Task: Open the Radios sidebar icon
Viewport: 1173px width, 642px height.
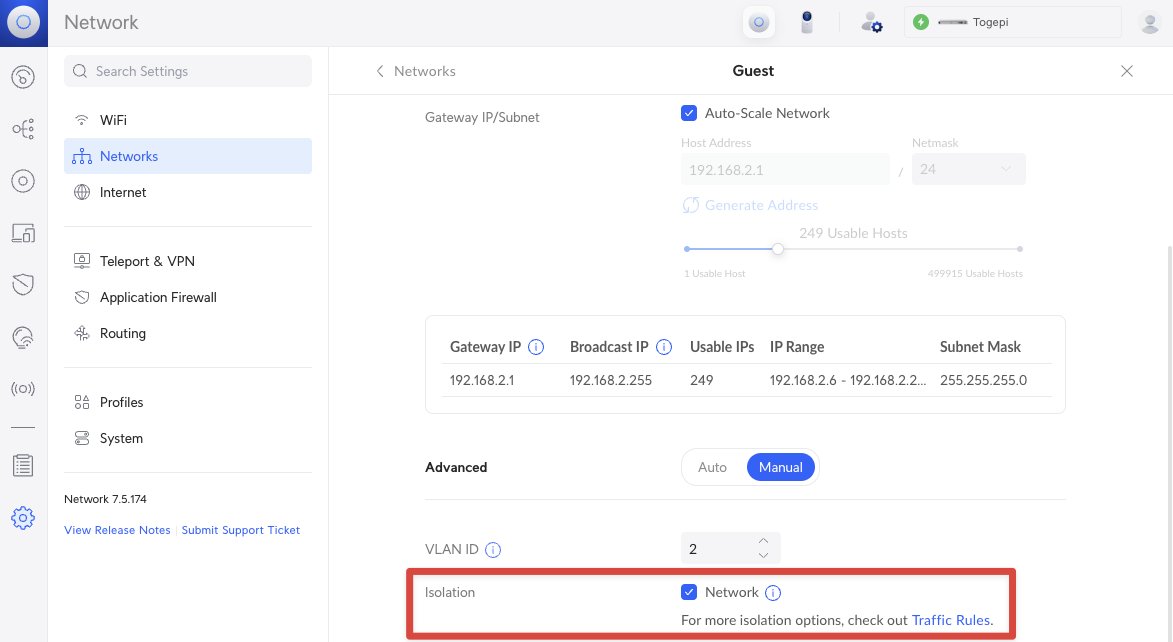Action: pyautogui.click(x=23, y=388)
